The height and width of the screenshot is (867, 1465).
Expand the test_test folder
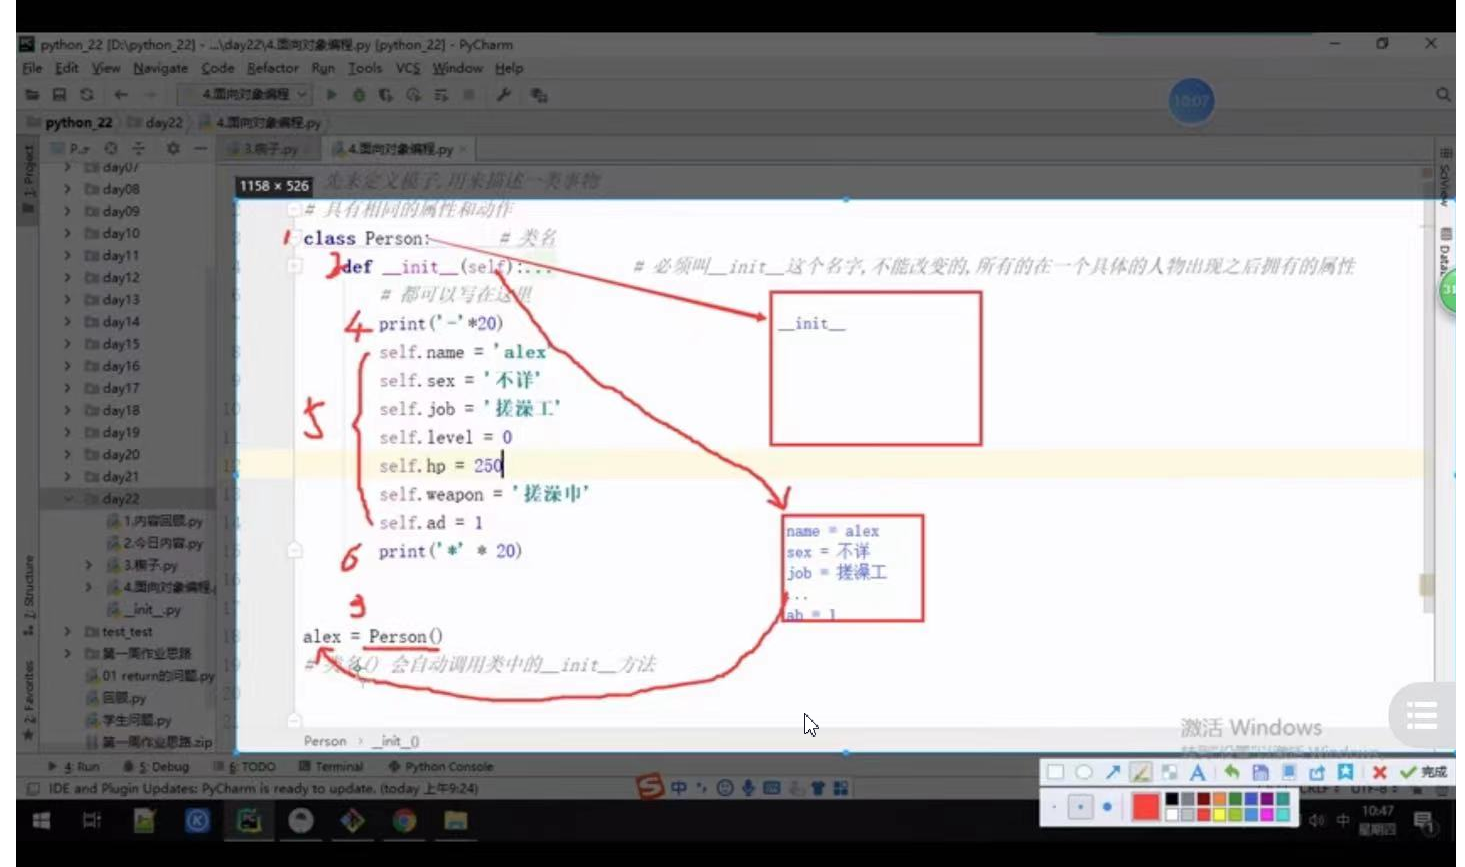[67, 631]
